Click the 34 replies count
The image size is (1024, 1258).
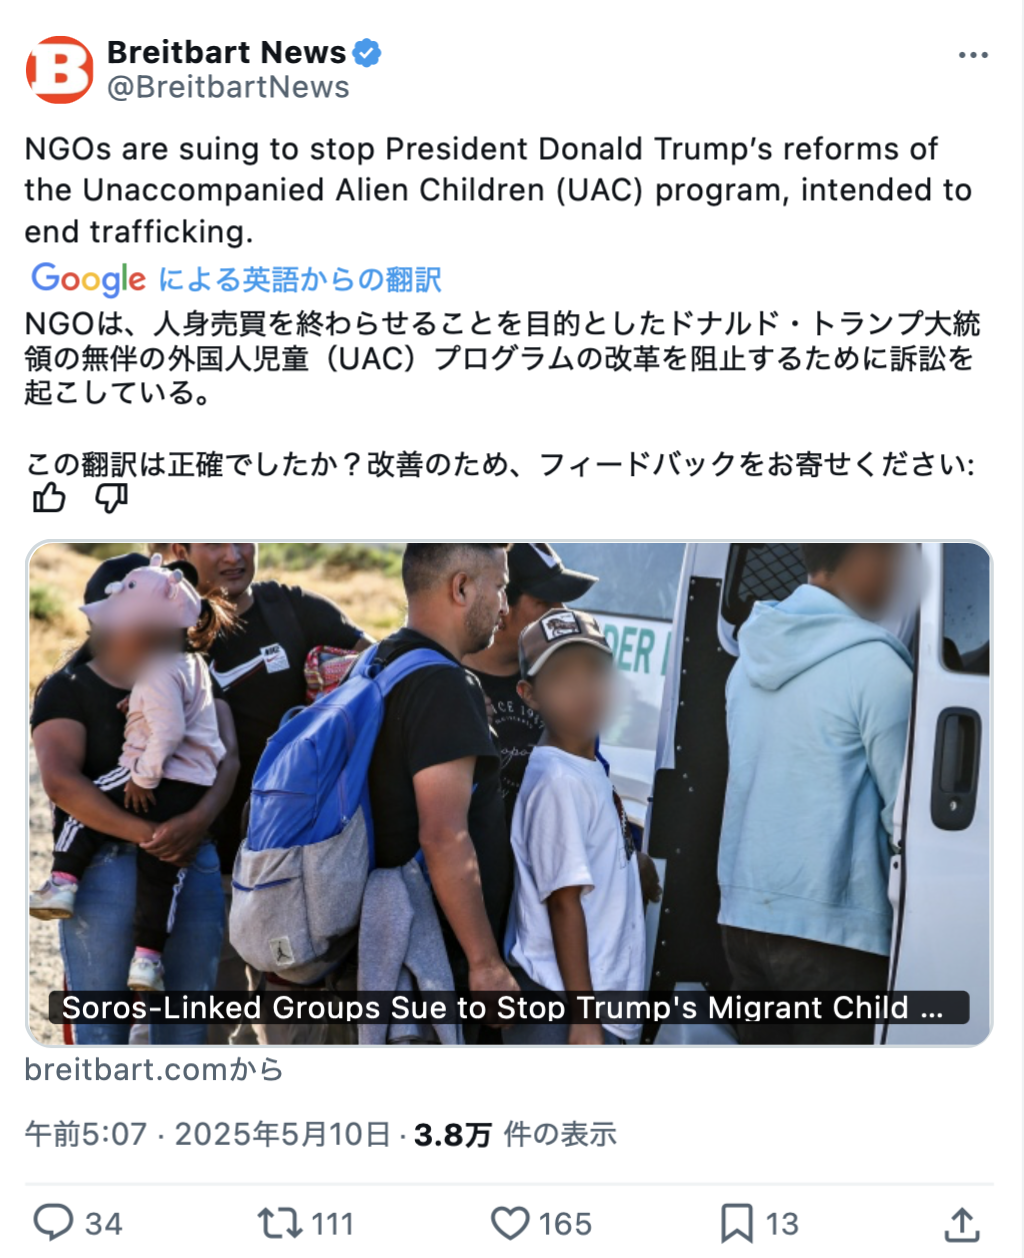pos(104,1224)
